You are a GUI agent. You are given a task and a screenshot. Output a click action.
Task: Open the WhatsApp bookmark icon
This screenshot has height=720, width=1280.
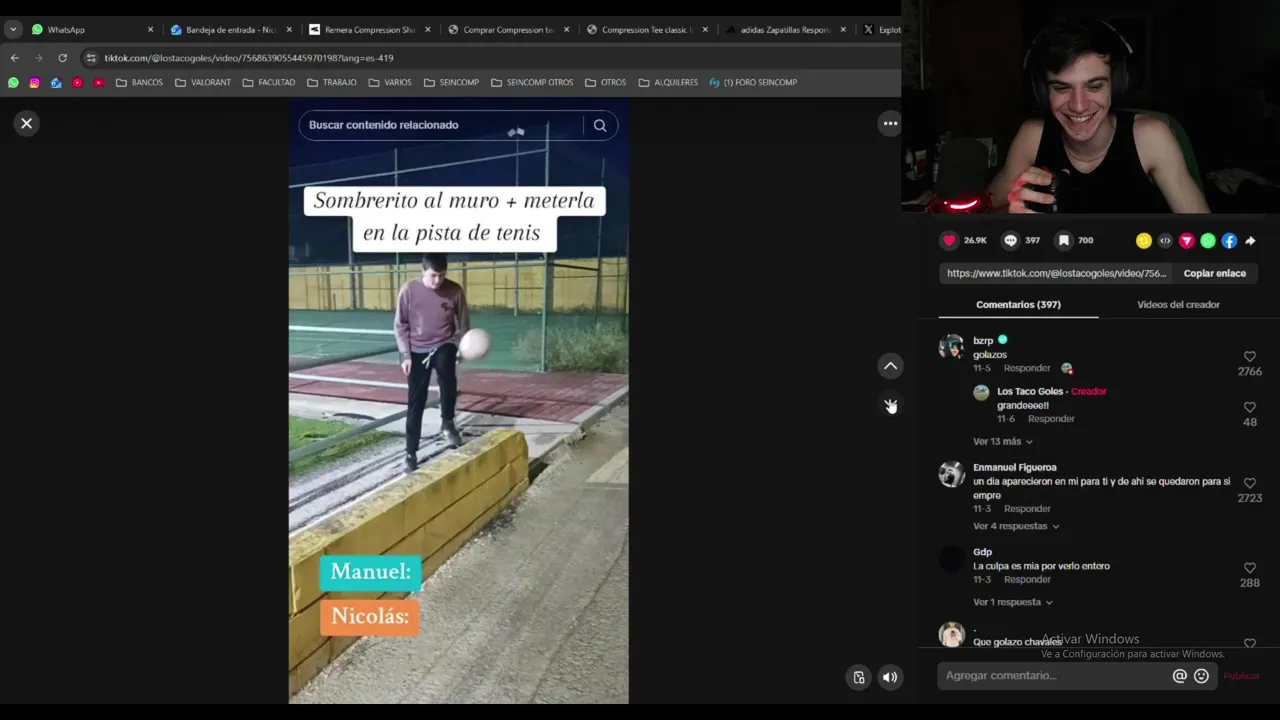click(13, 82)
